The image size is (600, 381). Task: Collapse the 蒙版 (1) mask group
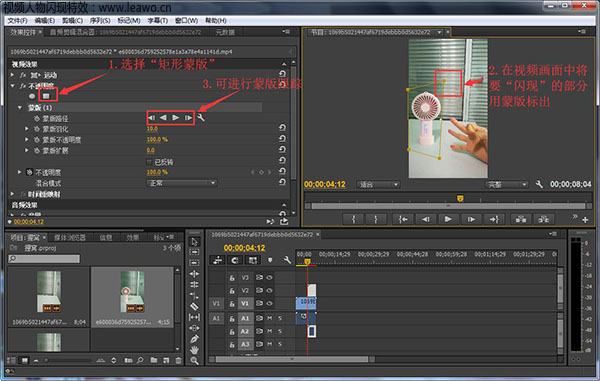20,108
